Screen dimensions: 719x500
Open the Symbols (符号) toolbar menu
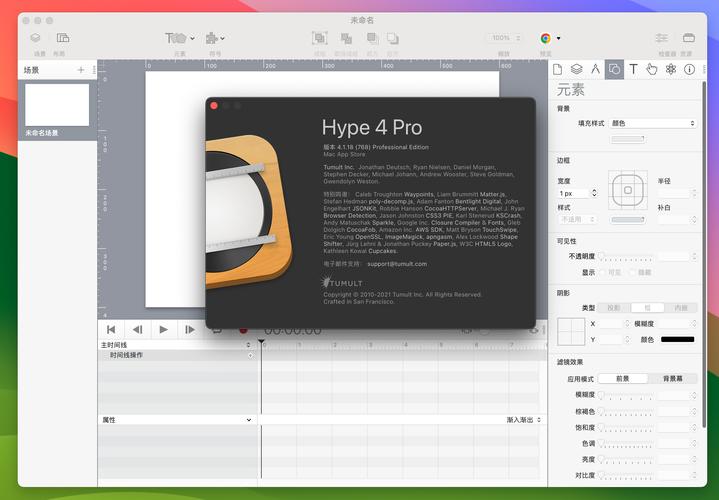[215, 38]
